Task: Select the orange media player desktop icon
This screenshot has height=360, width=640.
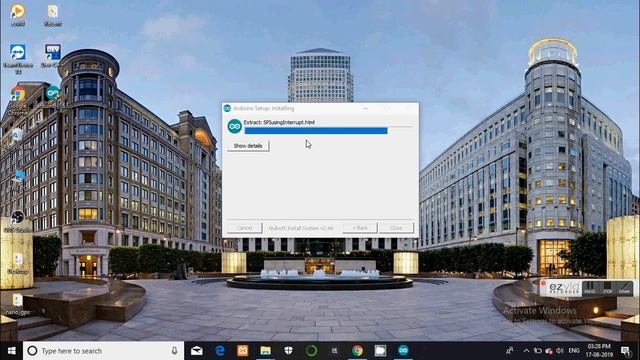Action: (18, 15)
